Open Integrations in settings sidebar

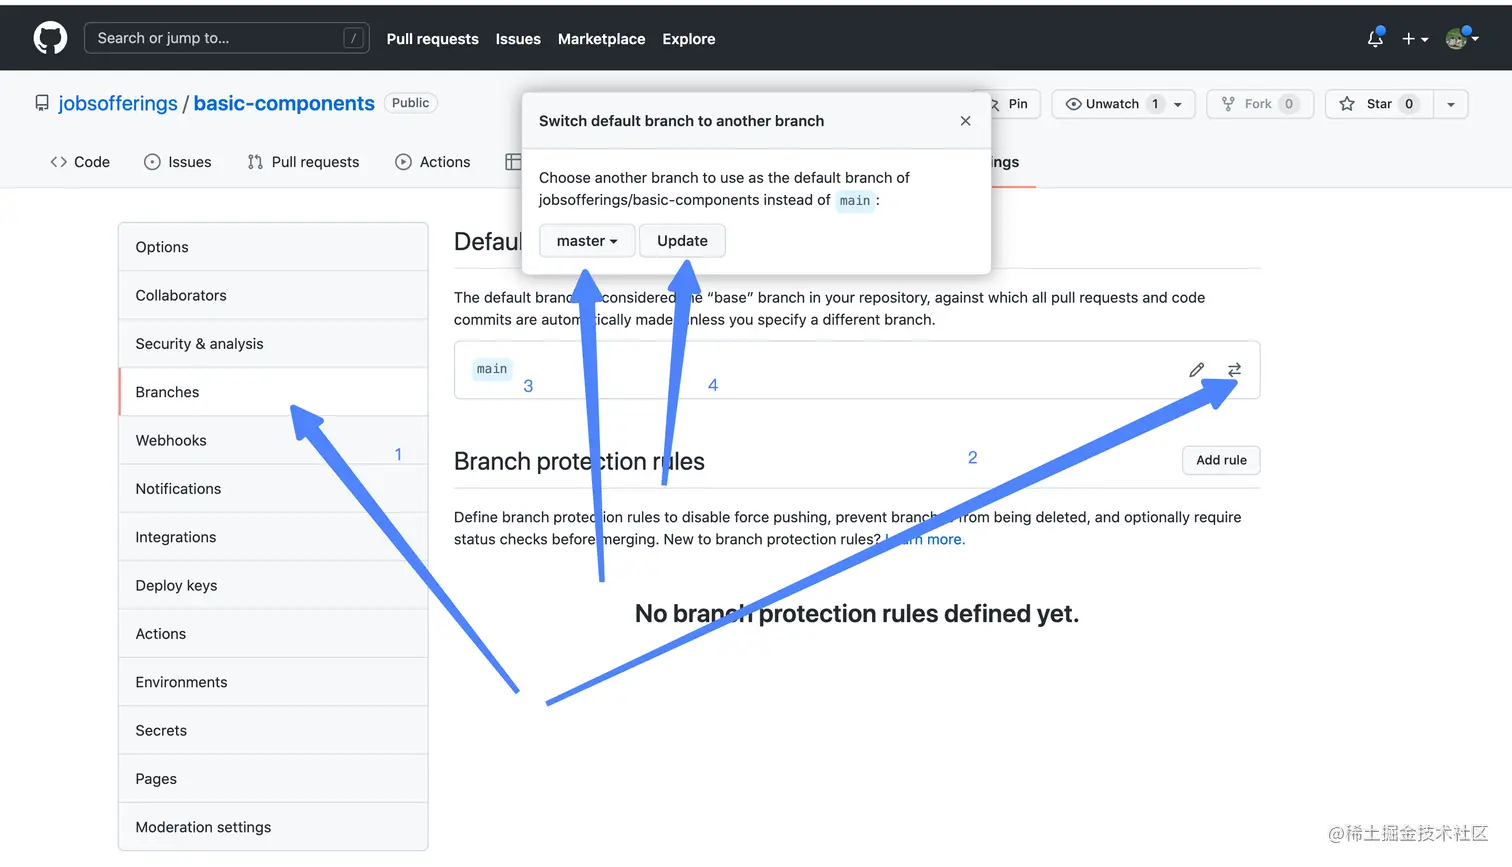[x=273, y=537]
